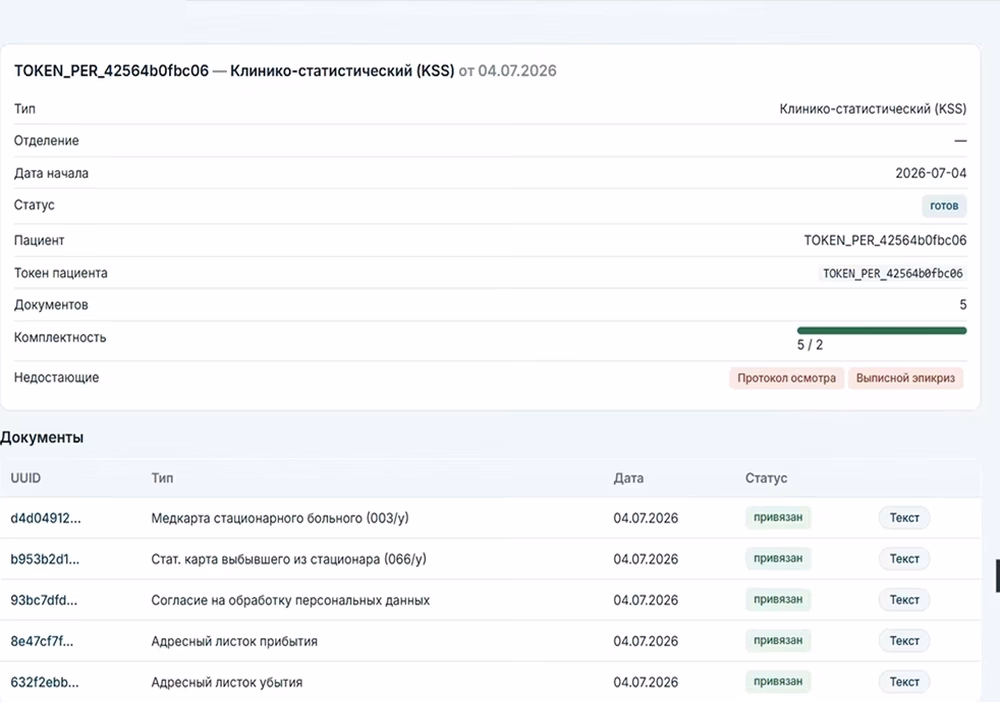The height and width of the screenshot is (702, 1000).
Task: Click the Документов count value 5
Action: [963, 305]
